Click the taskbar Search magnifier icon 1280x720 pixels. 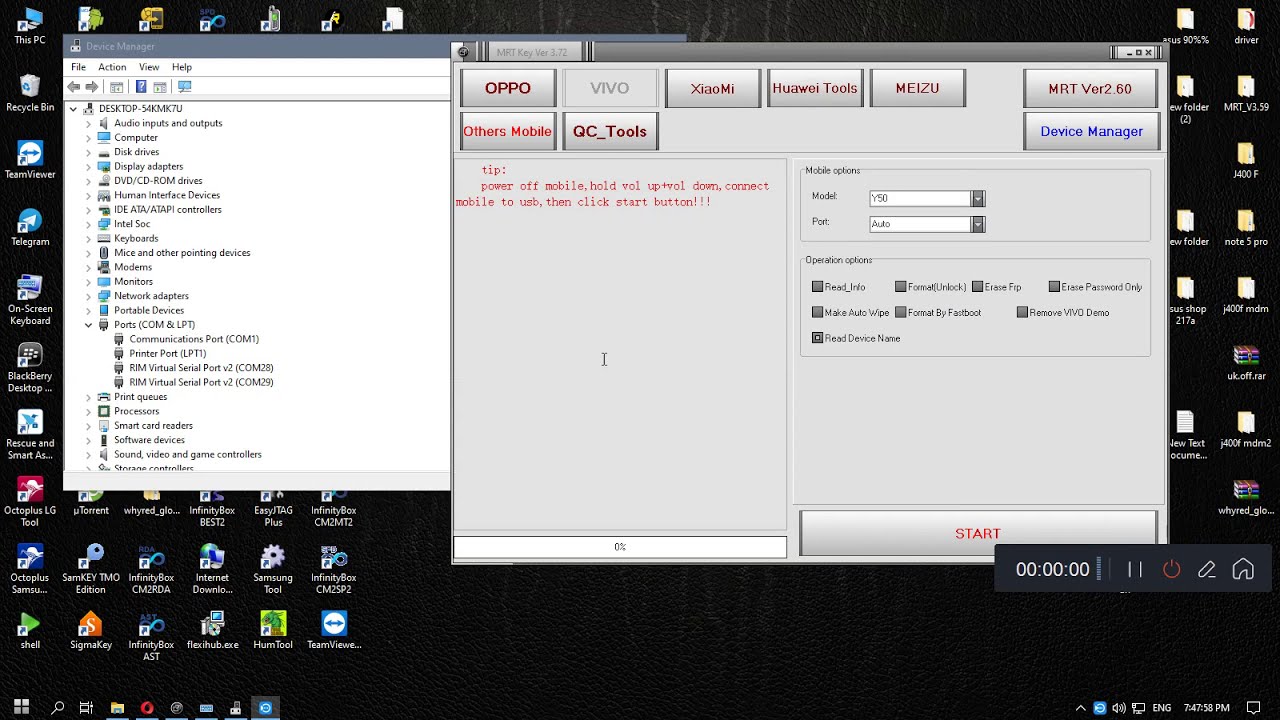click(58, 708)
